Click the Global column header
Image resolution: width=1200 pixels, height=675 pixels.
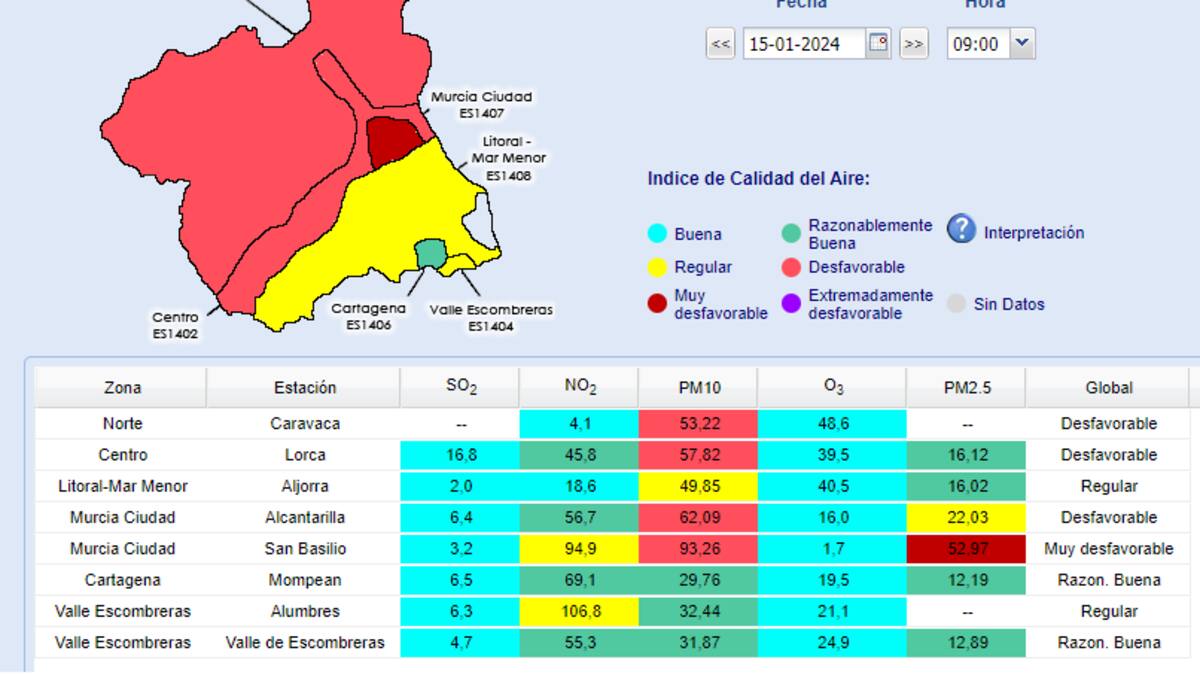coord(1109,388)
